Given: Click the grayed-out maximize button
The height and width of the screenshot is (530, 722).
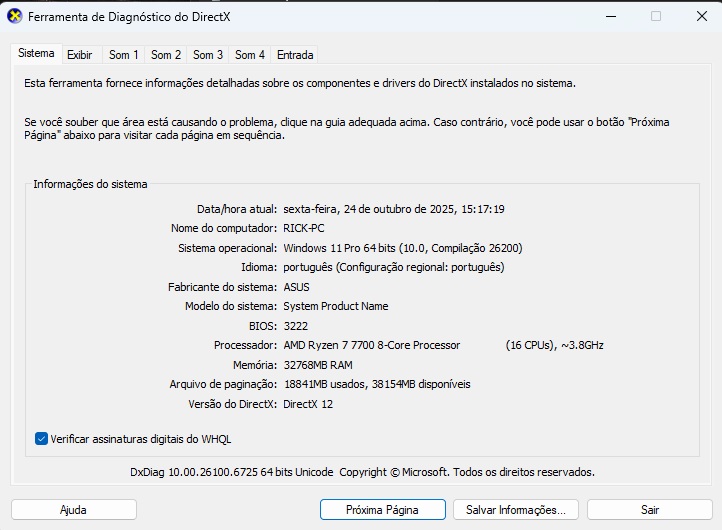Looking at the screenshot, I should [x=656, y=17].
